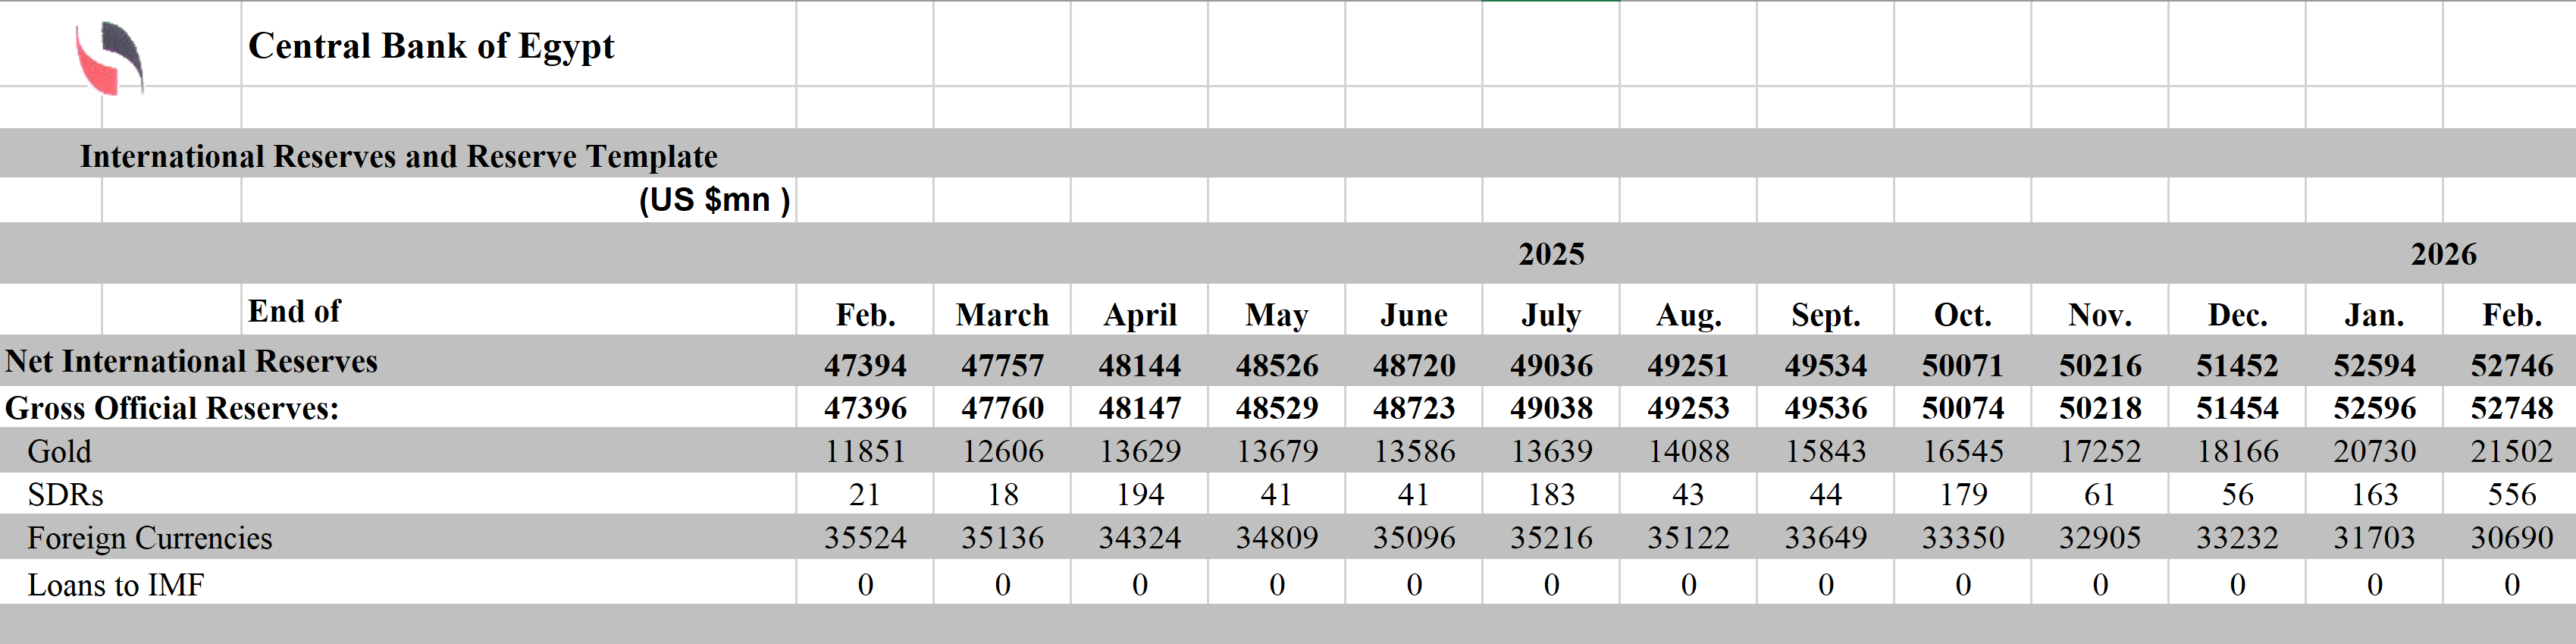Select Net International Reserves value 50071 for Oct.
This screenshot has height=644, width=2576.
1962,365
